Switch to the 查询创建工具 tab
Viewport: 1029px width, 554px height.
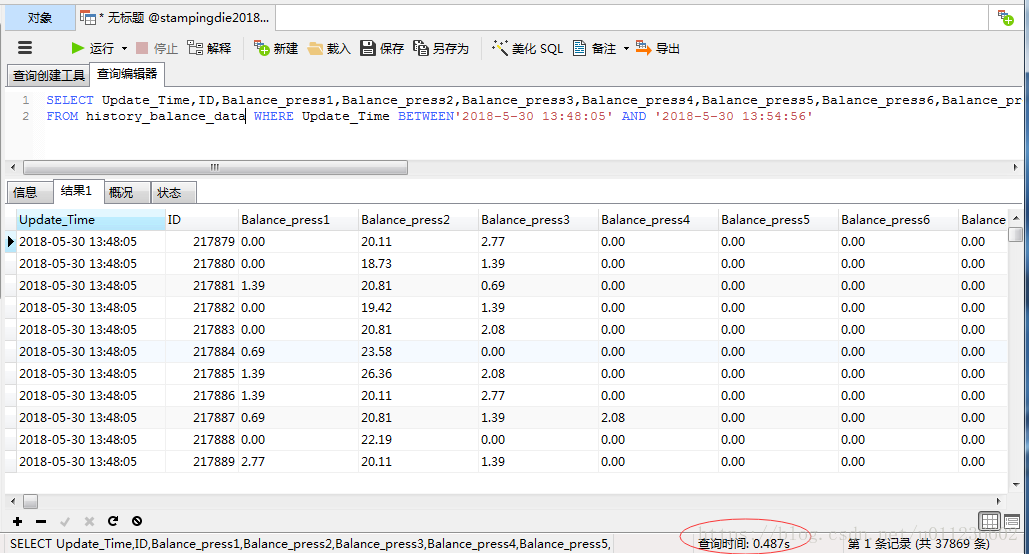(x=49, y=75)
